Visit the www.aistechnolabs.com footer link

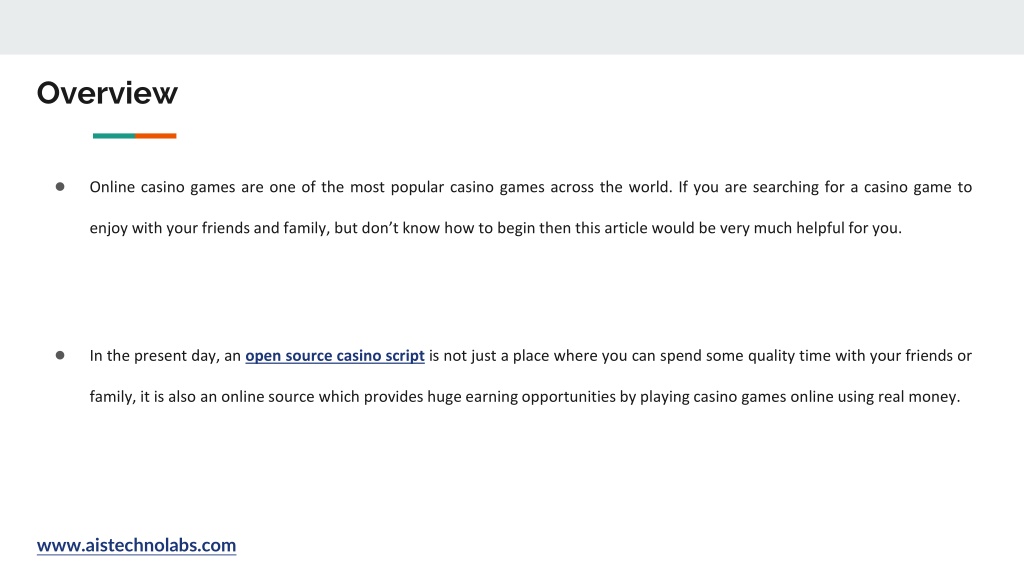[136, 545]
